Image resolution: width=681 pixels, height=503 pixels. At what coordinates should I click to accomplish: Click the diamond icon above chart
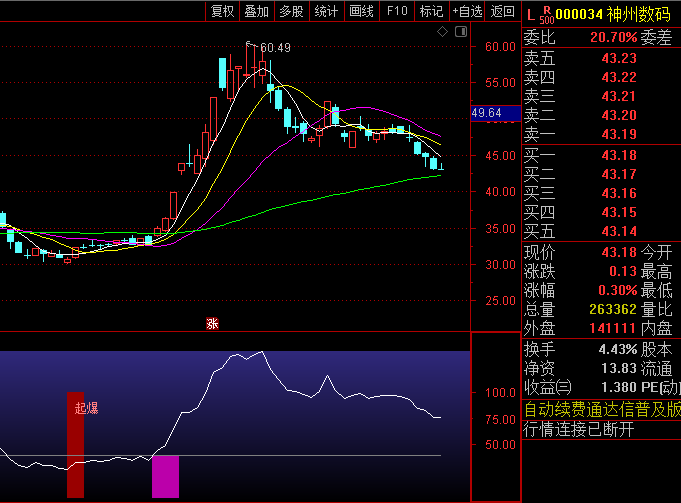(442, 32)
